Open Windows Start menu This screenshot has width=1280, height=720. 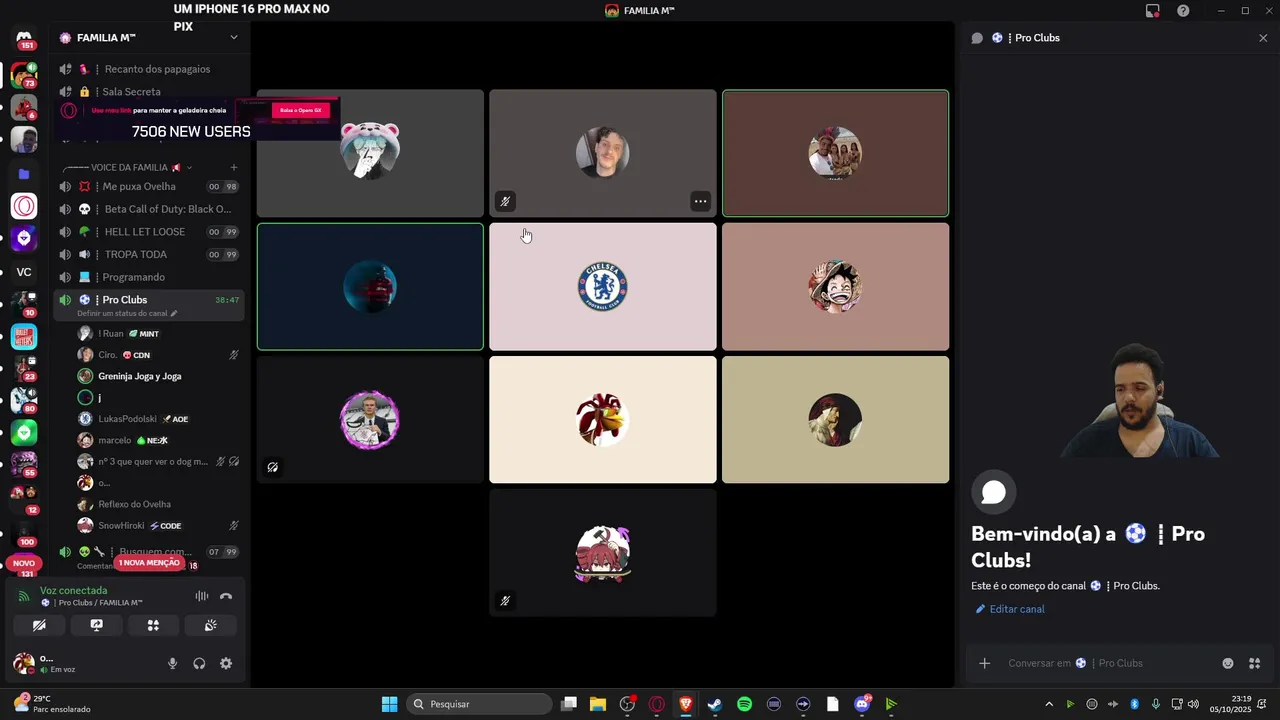[389, 704]
